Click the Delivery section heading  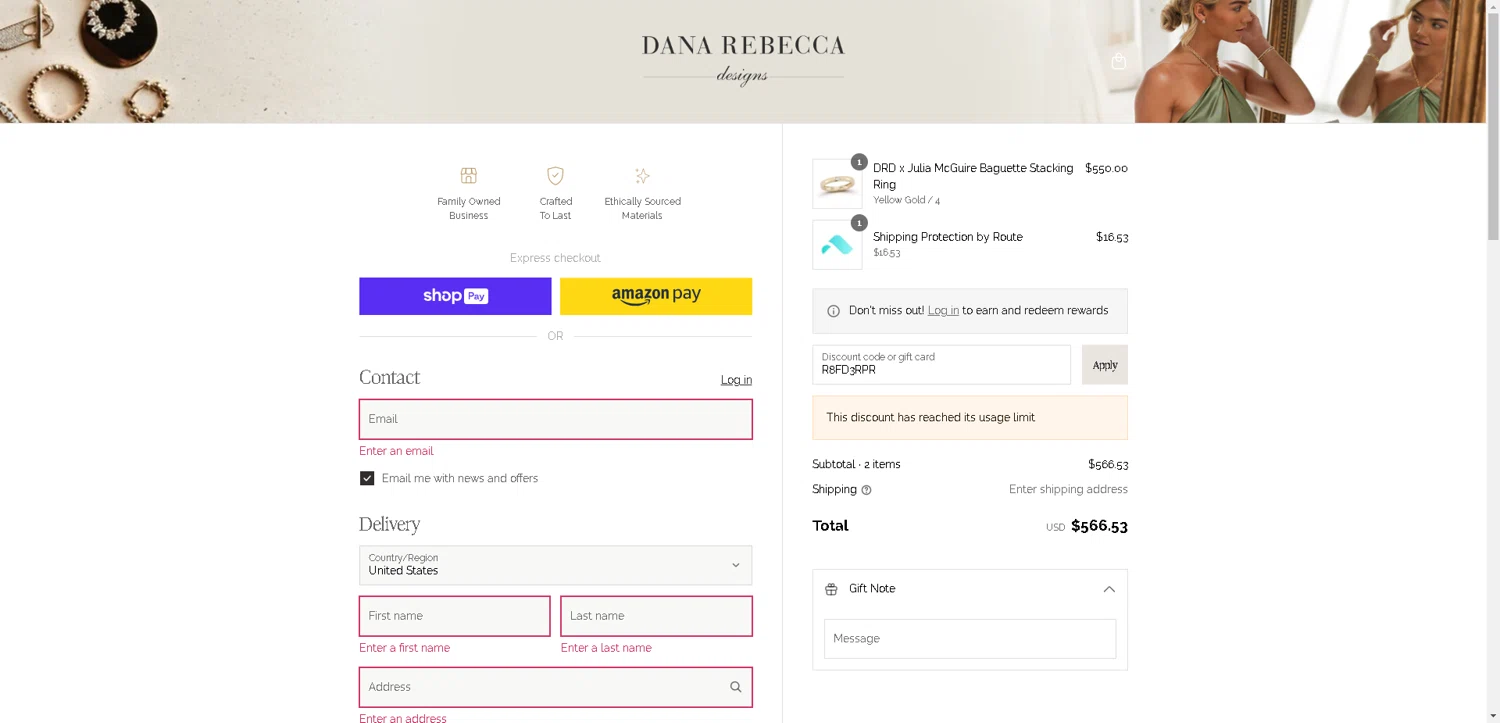tap(389, 524)
